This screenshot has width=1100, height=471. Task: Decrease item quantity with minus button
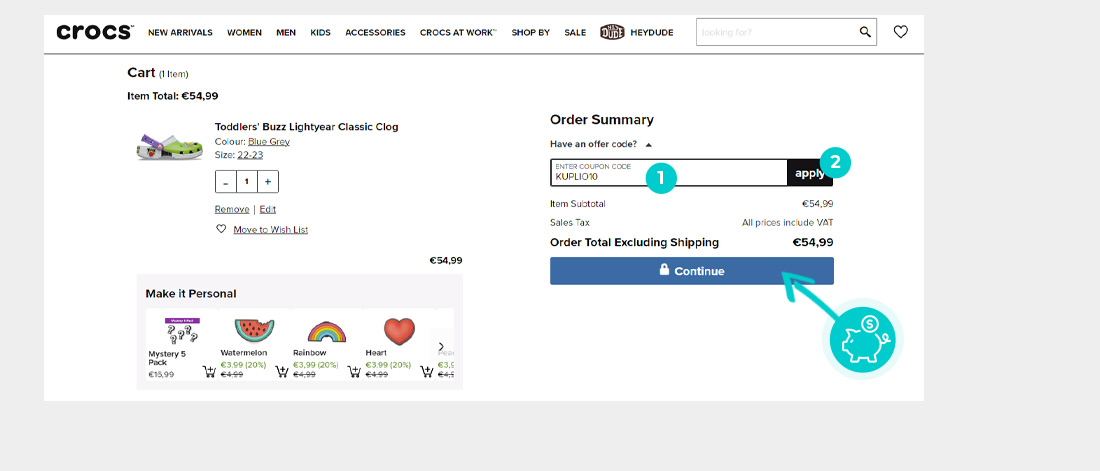coord(225,182)
